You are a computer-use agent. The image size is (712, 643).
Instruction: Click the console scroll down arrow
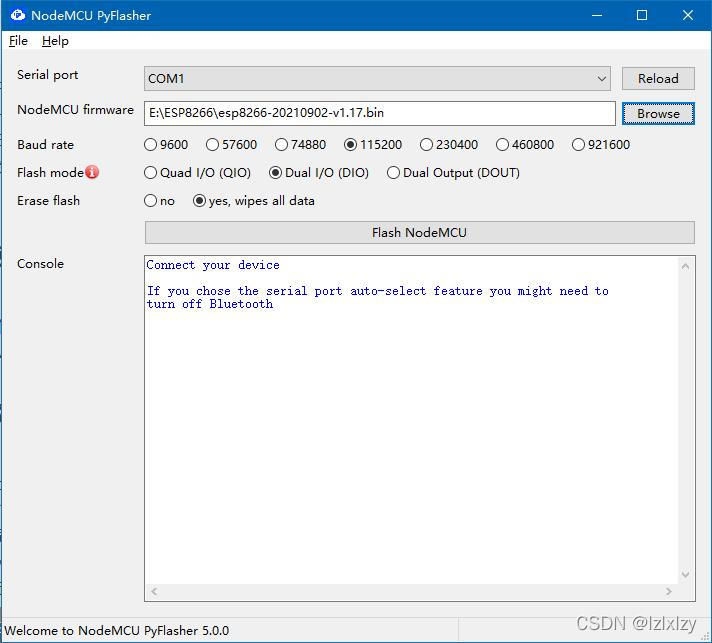[685, 575]
